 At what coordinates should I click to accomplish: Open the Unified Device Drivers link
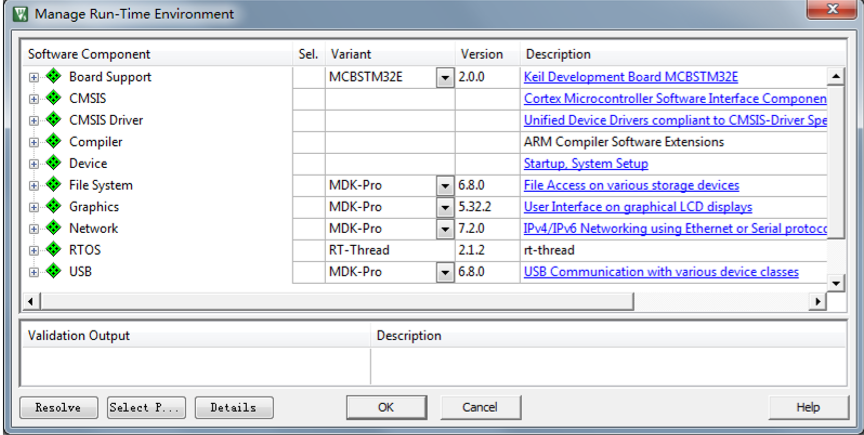(x=675, y=120)
